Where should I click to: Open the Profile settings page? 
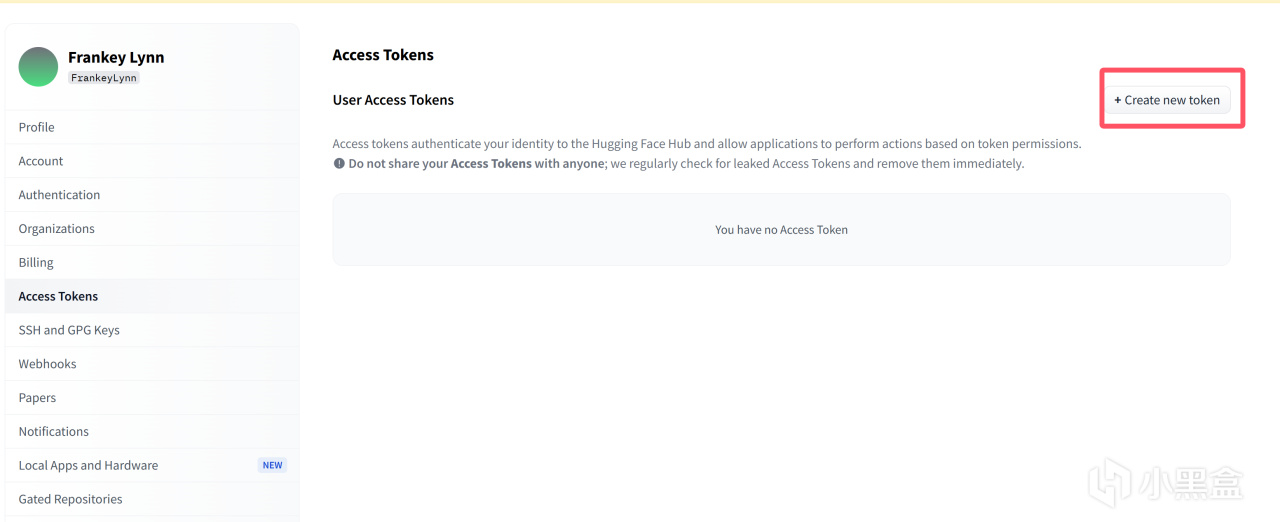[37, 127]
